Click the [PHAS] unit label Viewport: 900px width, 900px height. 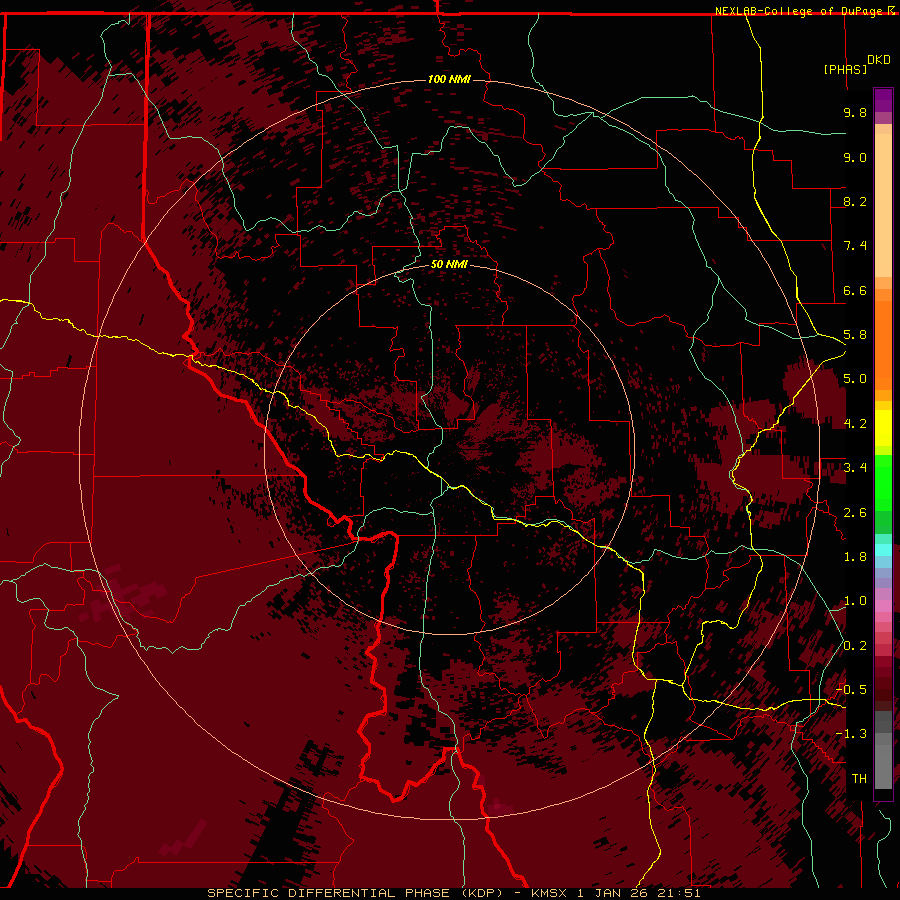[x=845, y=69]
